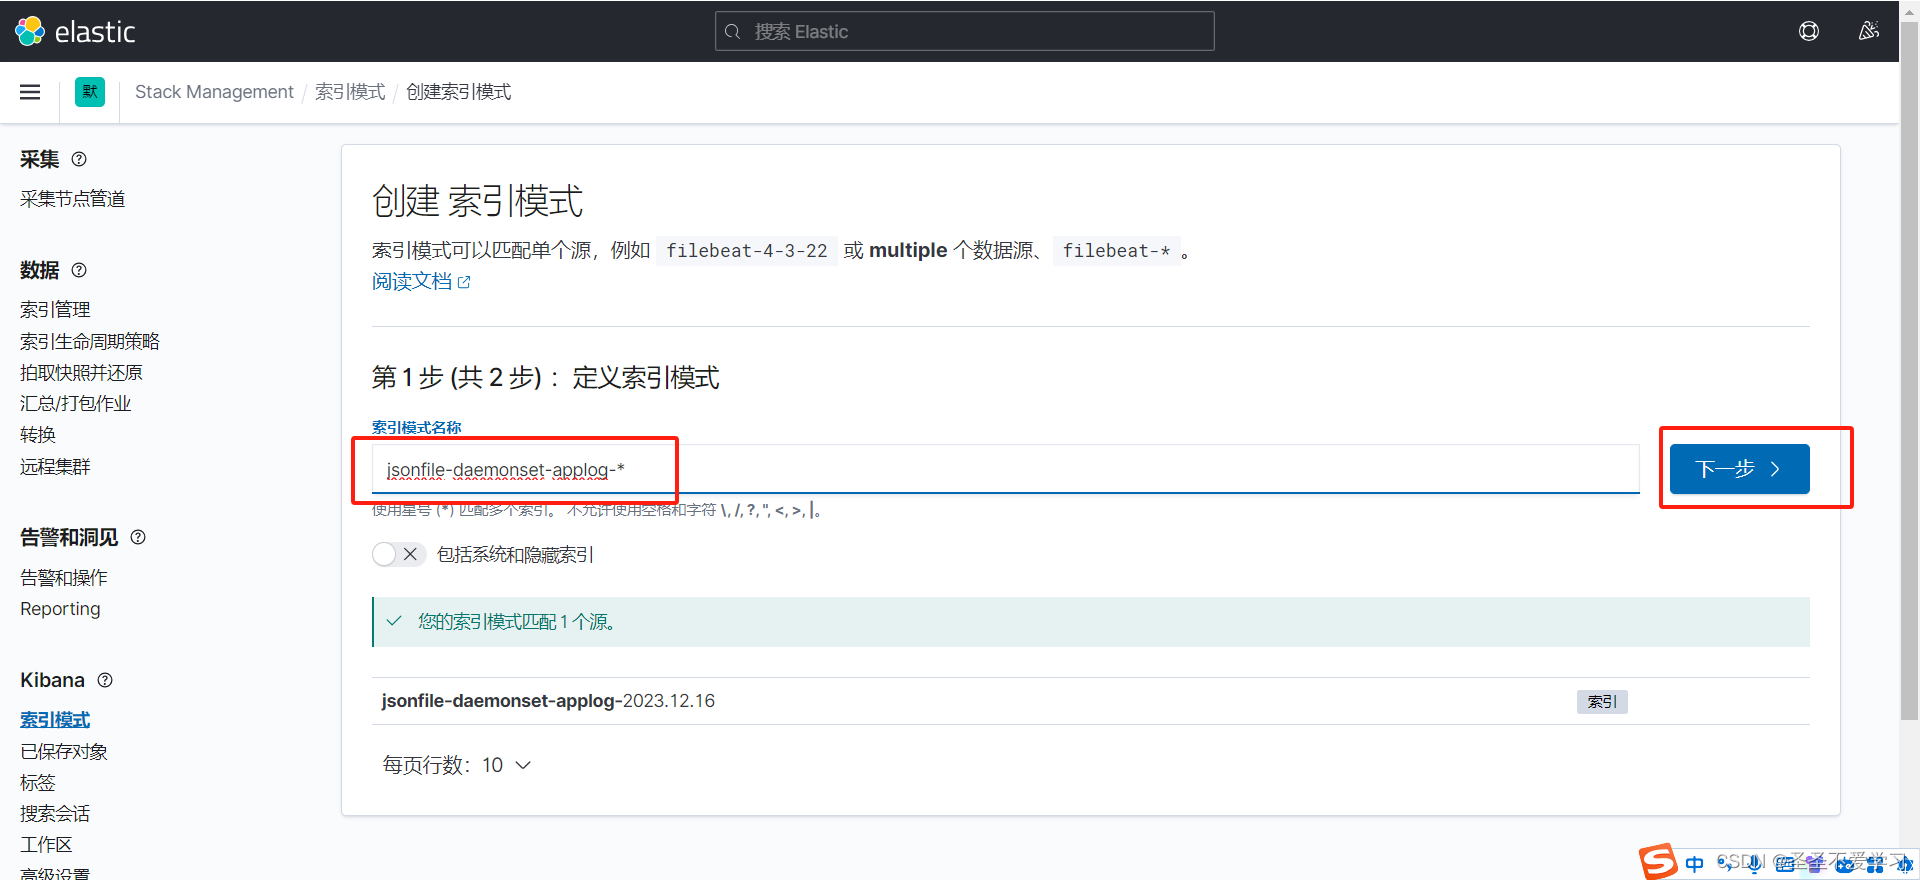Viewport: 1920px width, 880px height.
Task: Click the 第 1 步 定义索引模式 heading
Action: 545,378
